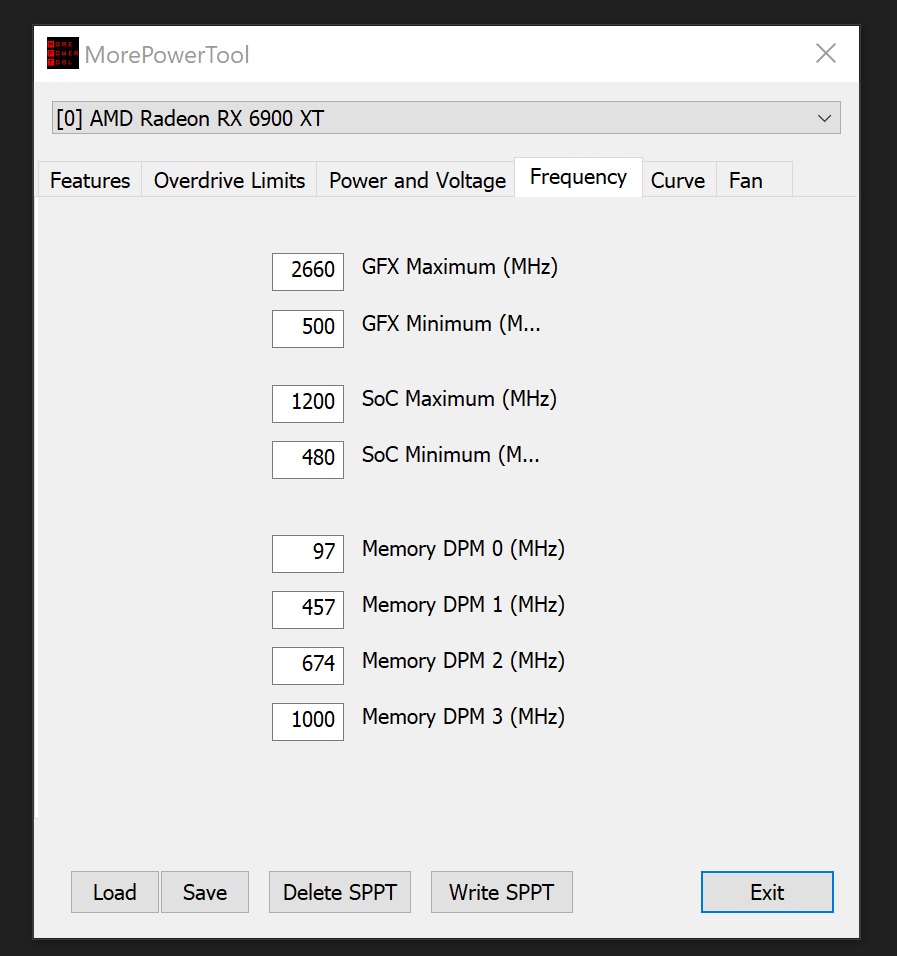
Task: Click the Write SPPT button
Action: click(x=501, y=892)
